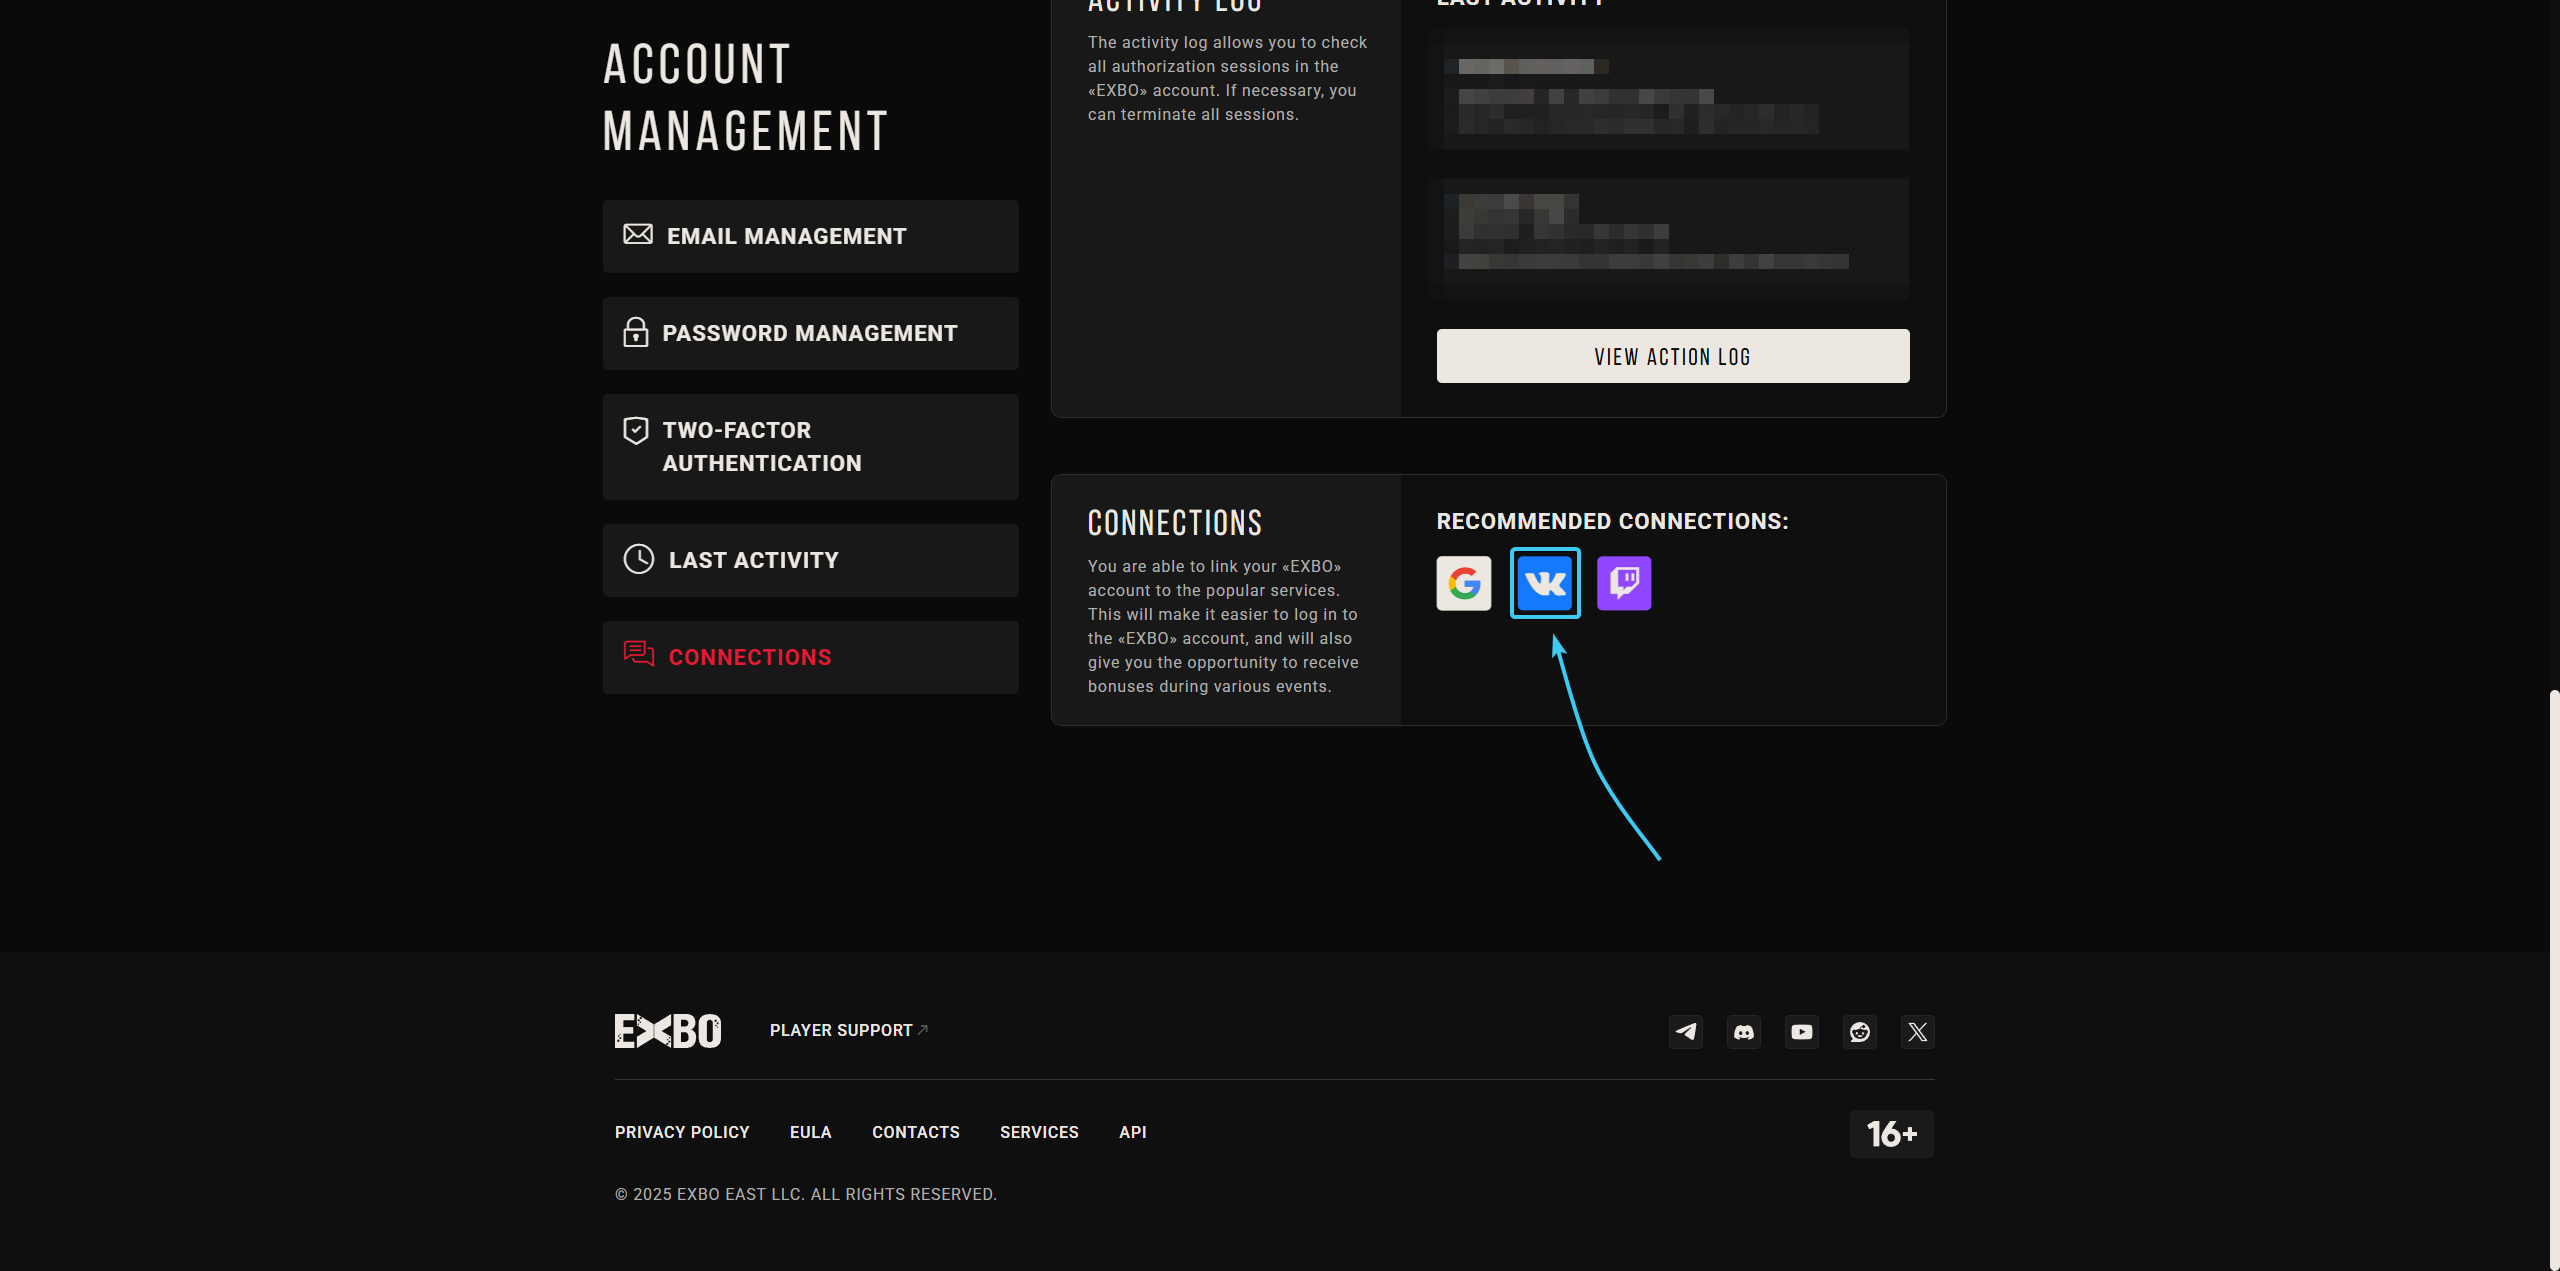This screenshot has width=2560, height=1271.
Task: Open the Privacy Policy link
Action: (x=682, y=1132)
